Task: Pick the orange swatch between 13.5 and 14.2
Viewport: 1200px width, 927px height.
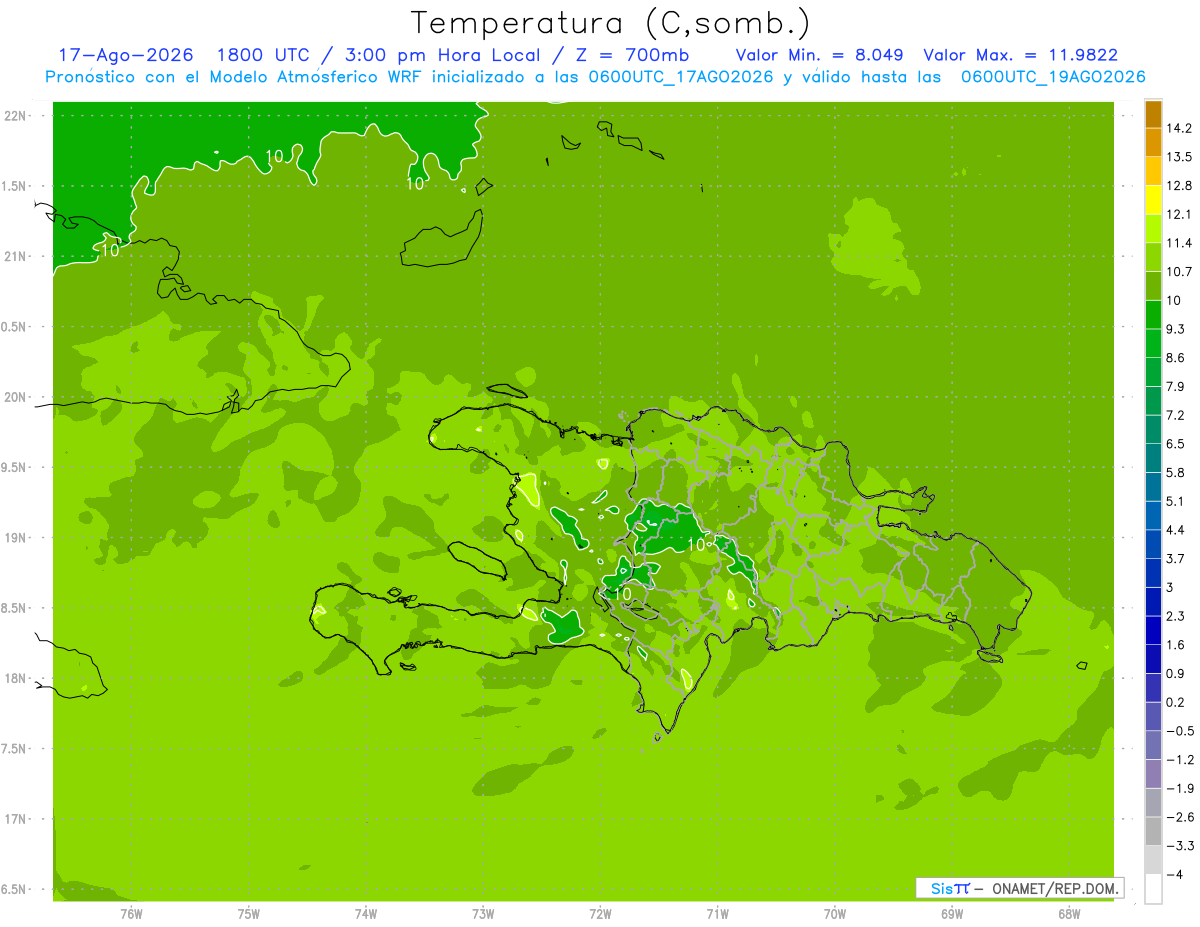Action: click(1153, 142)
